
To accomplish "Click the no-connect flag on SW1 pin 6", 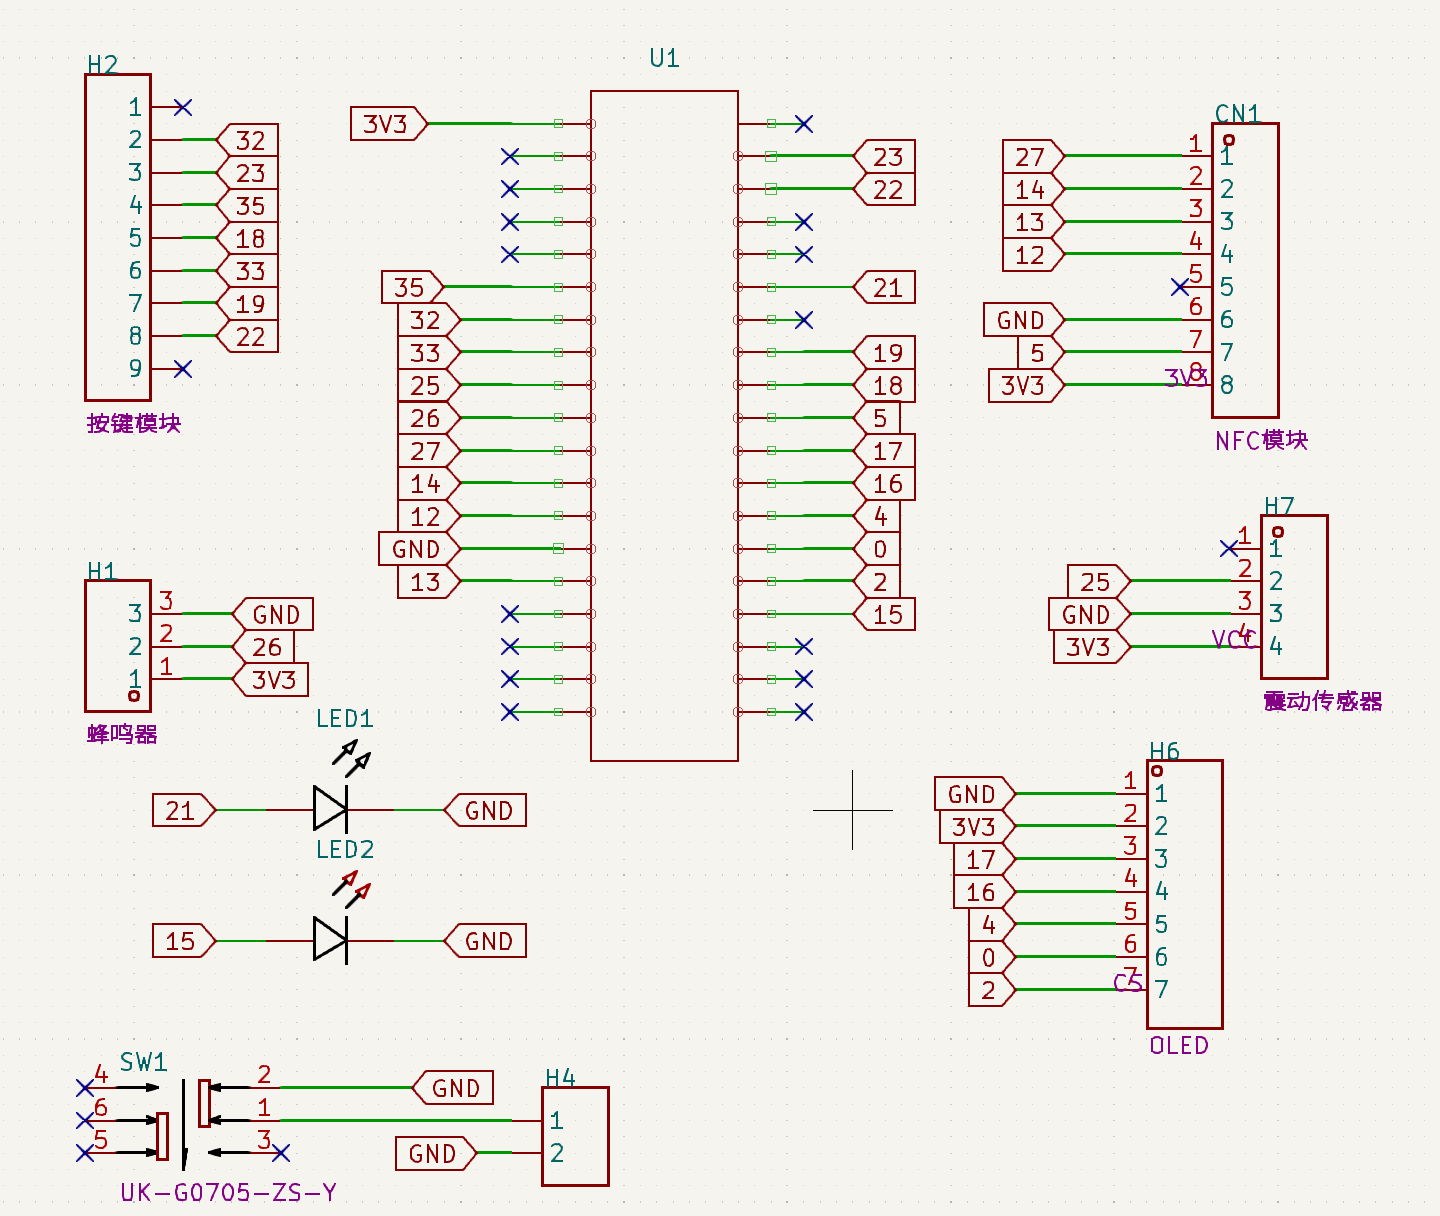I will click(85, 1120).
